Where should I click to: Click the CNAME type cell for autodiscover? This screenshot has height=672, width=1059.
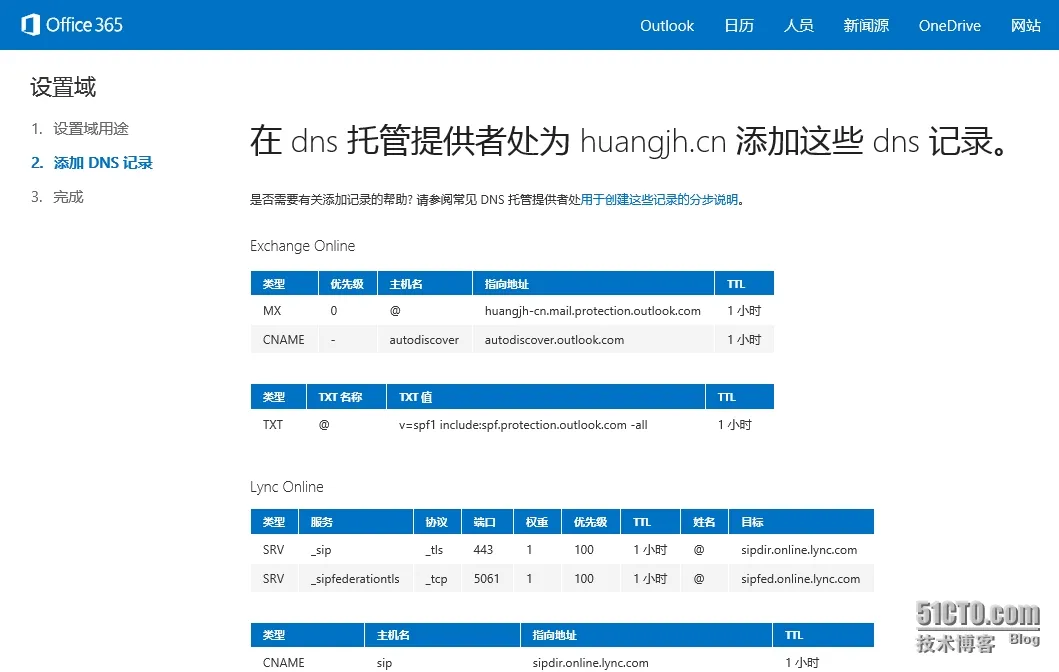(x=284, y=340)
